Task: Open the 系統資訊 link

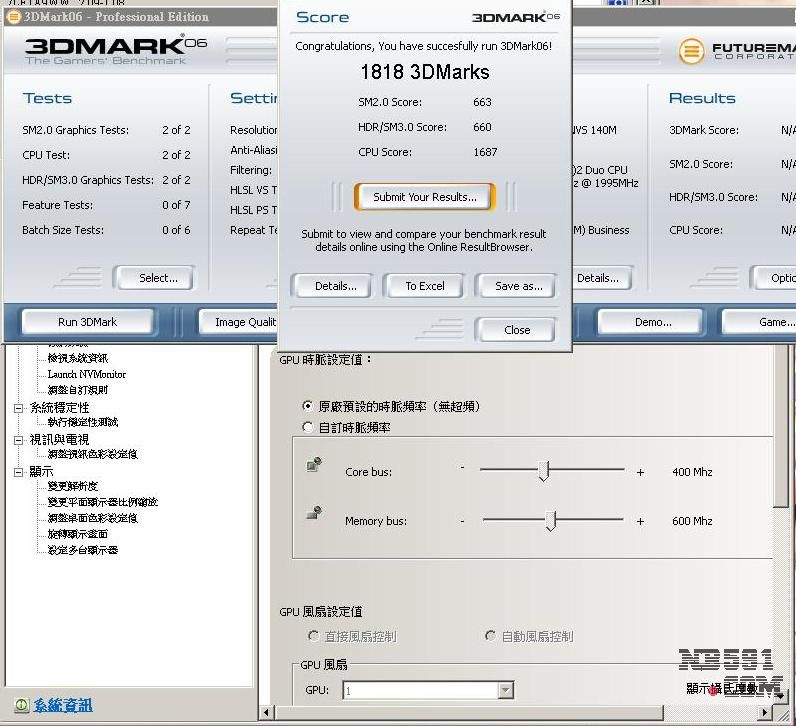Action: tap(63, 705)
